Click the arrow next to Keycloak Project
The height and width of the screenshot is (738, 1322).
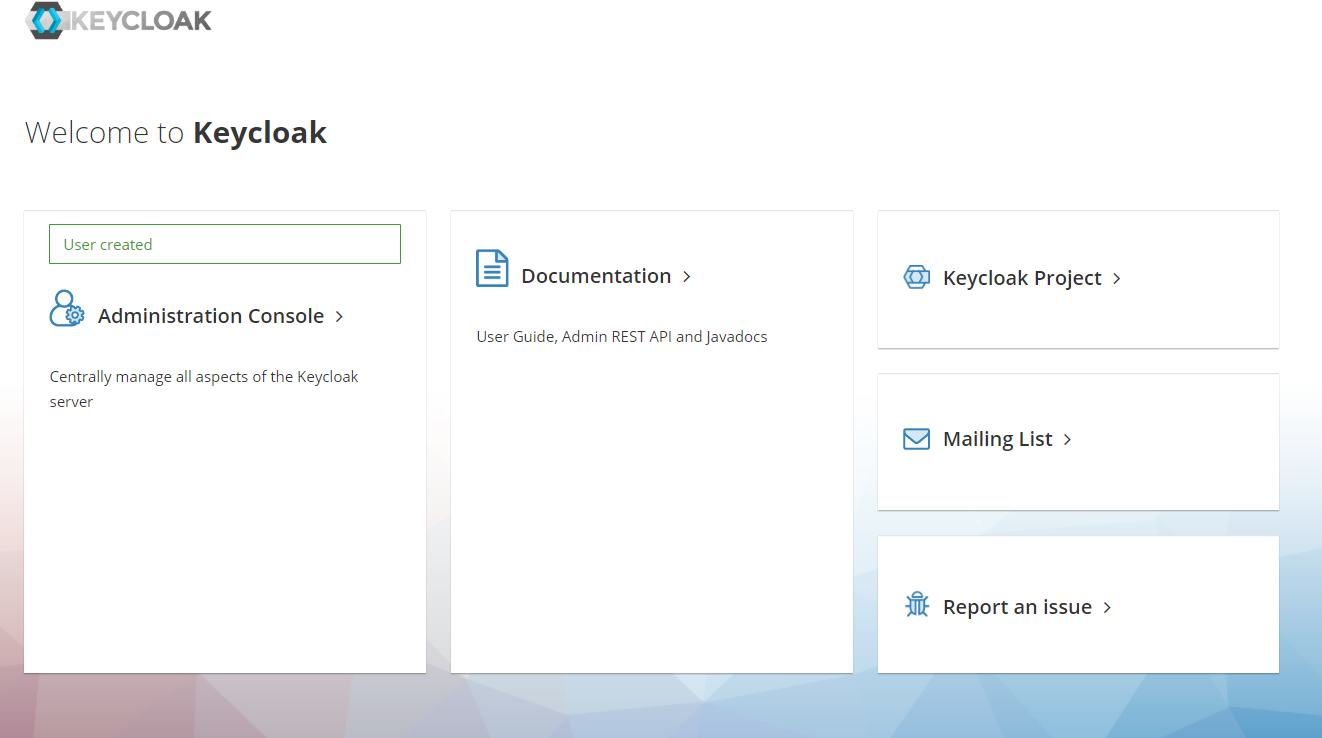pyautogui.click(x=1116, y=278)
